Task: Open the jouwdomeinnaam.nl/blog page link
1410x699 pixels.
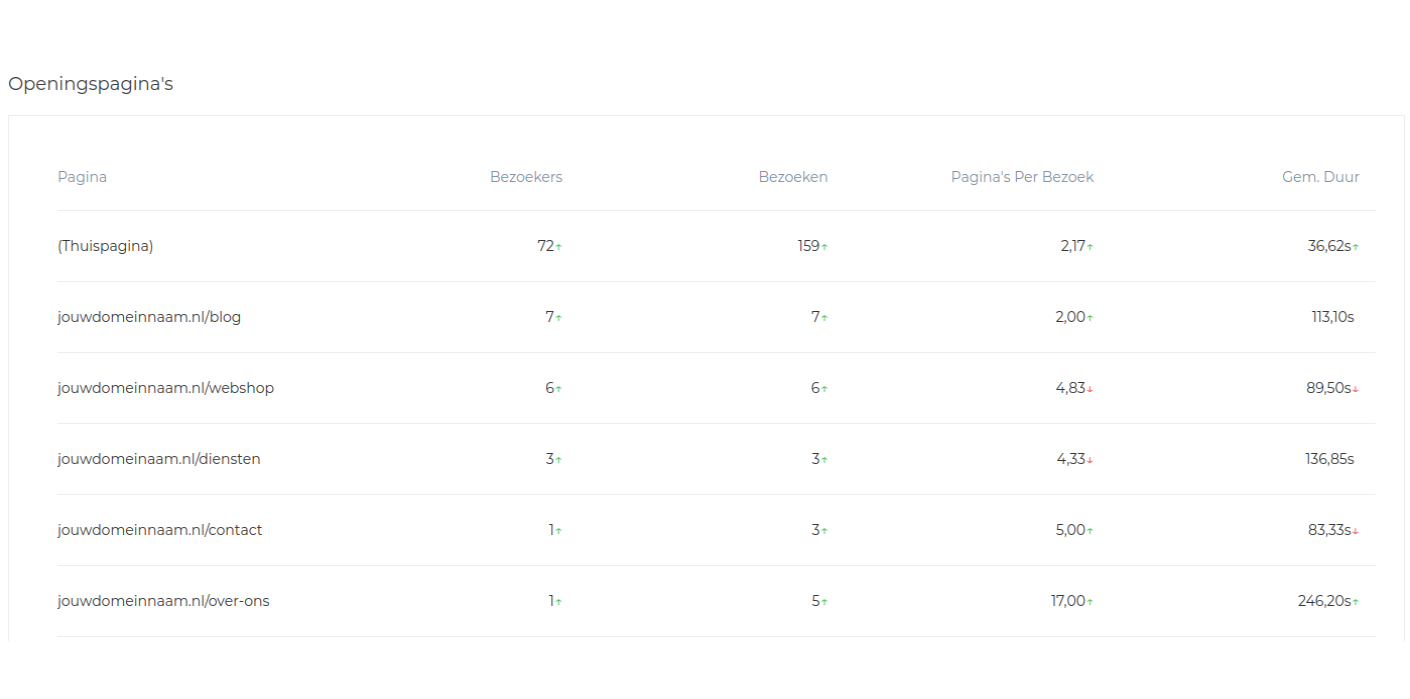Action: [149, 317]
